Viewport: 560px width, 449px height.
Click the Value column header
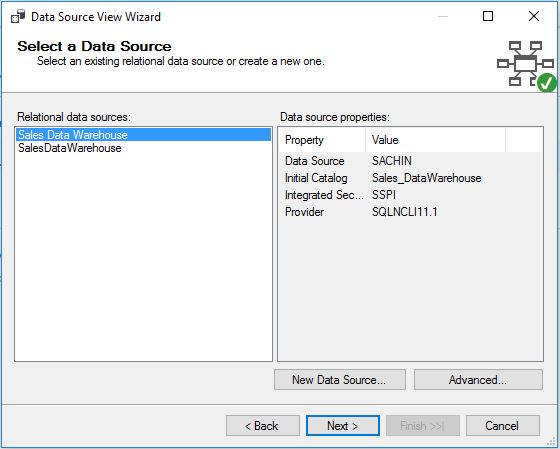tap(436, 140)
